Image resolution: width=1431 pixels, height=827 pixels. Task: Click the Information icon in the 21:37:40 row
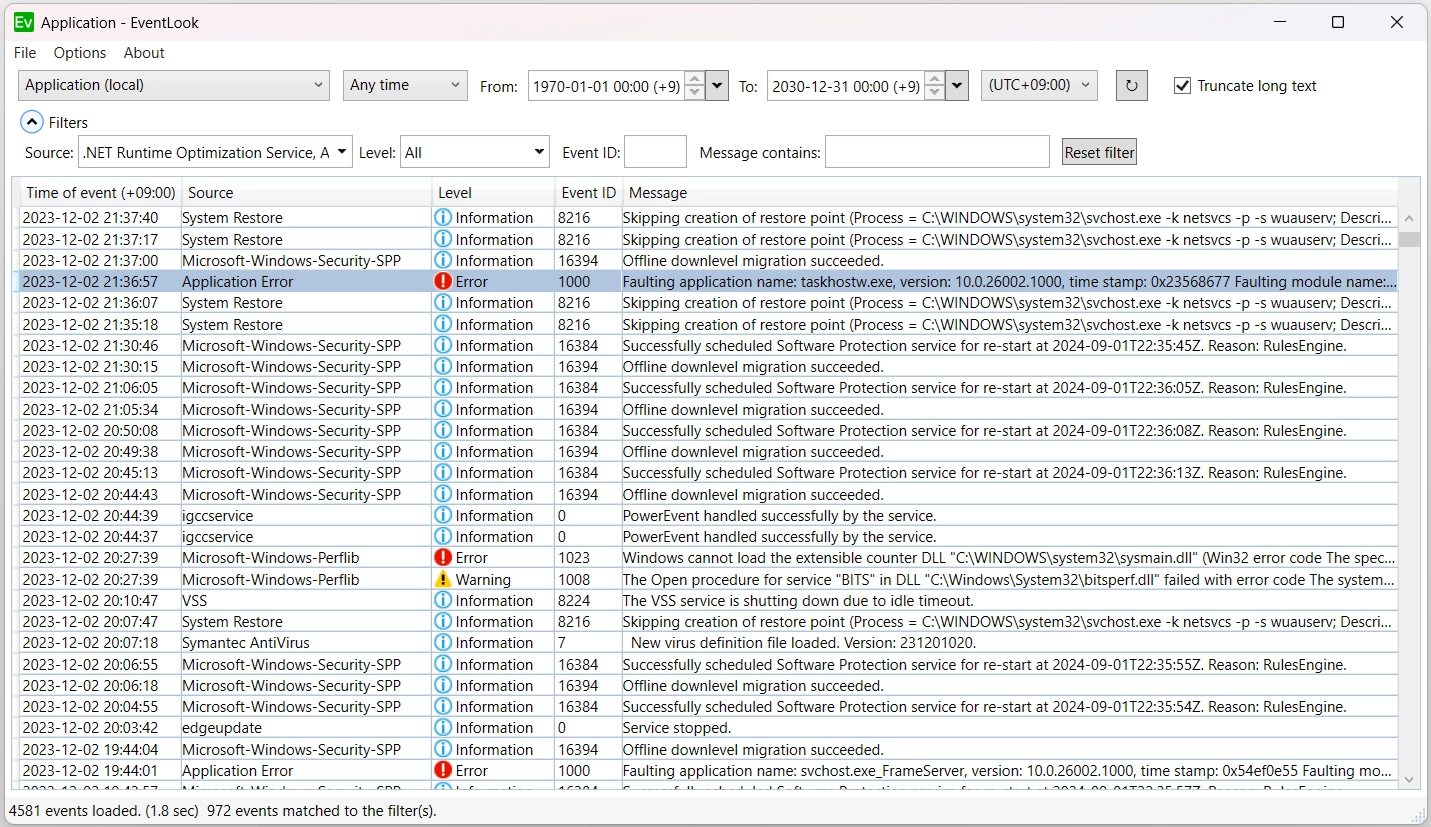click(x=443, y=218)
